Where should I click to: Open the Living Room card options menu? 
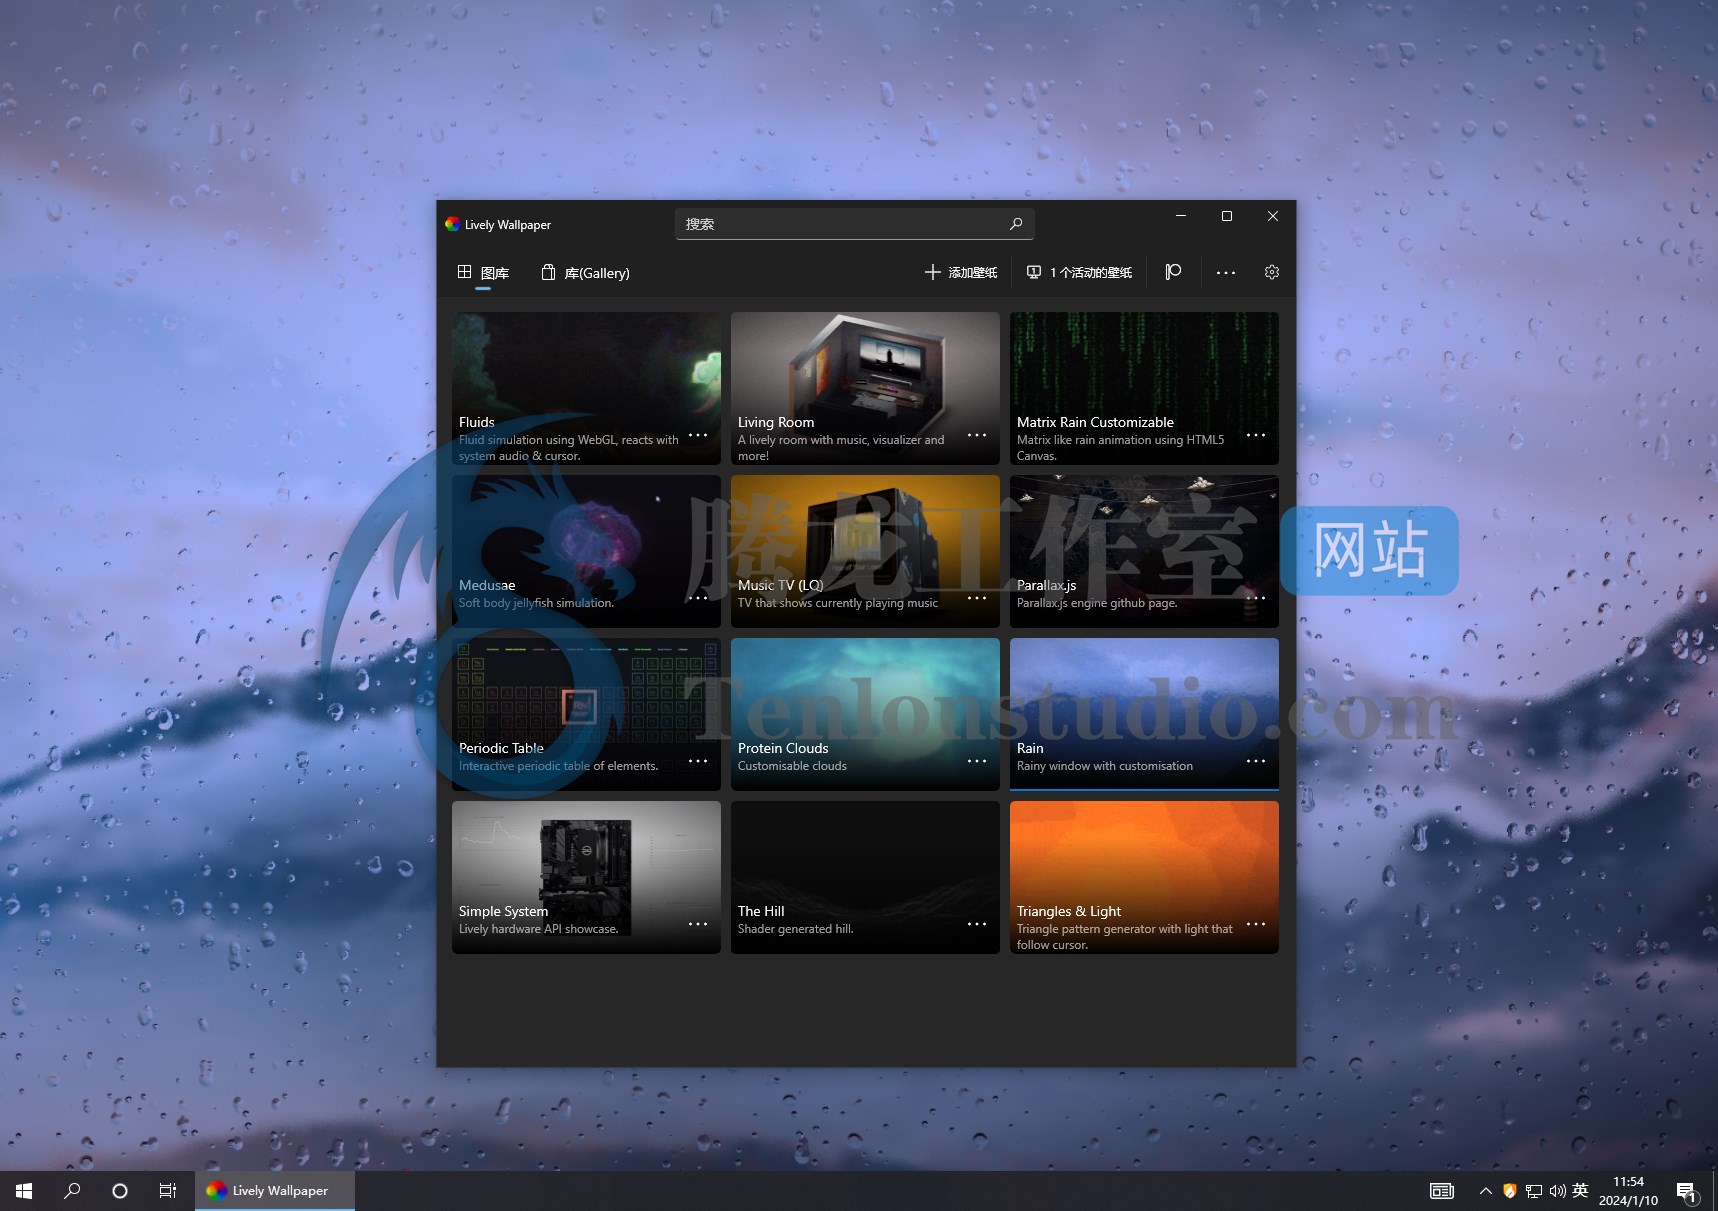[x=977, y=436]
